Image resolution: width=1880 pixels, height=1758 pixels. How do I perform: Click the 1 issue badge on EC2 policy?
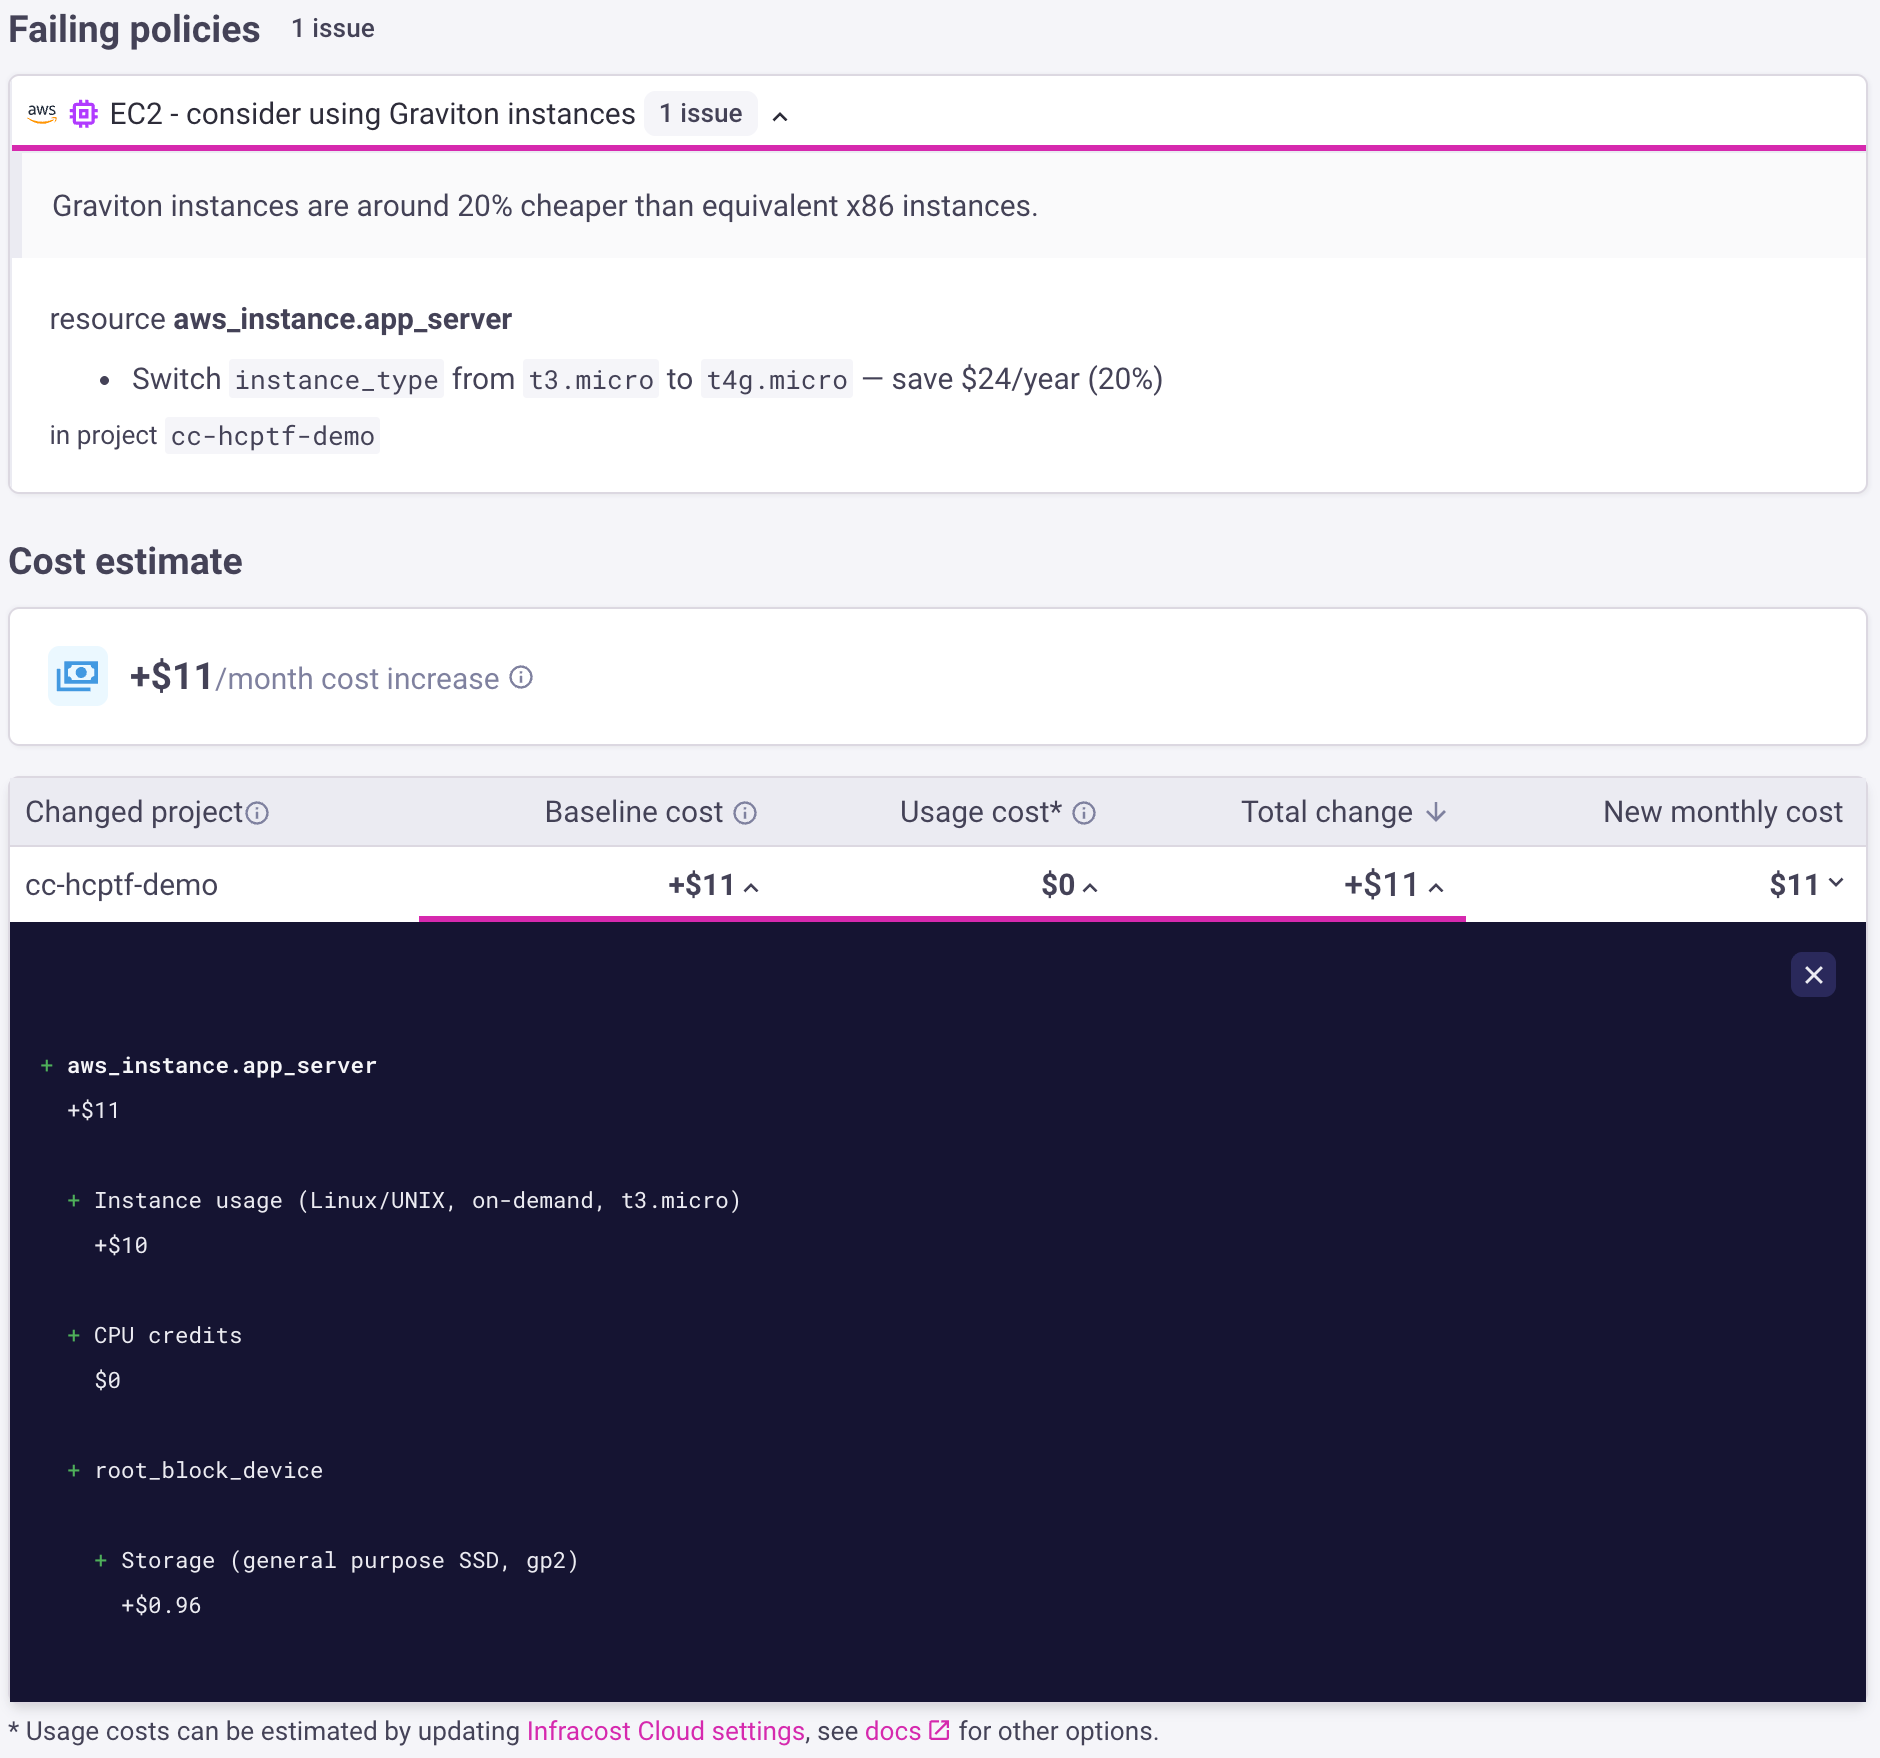(700, 114)
